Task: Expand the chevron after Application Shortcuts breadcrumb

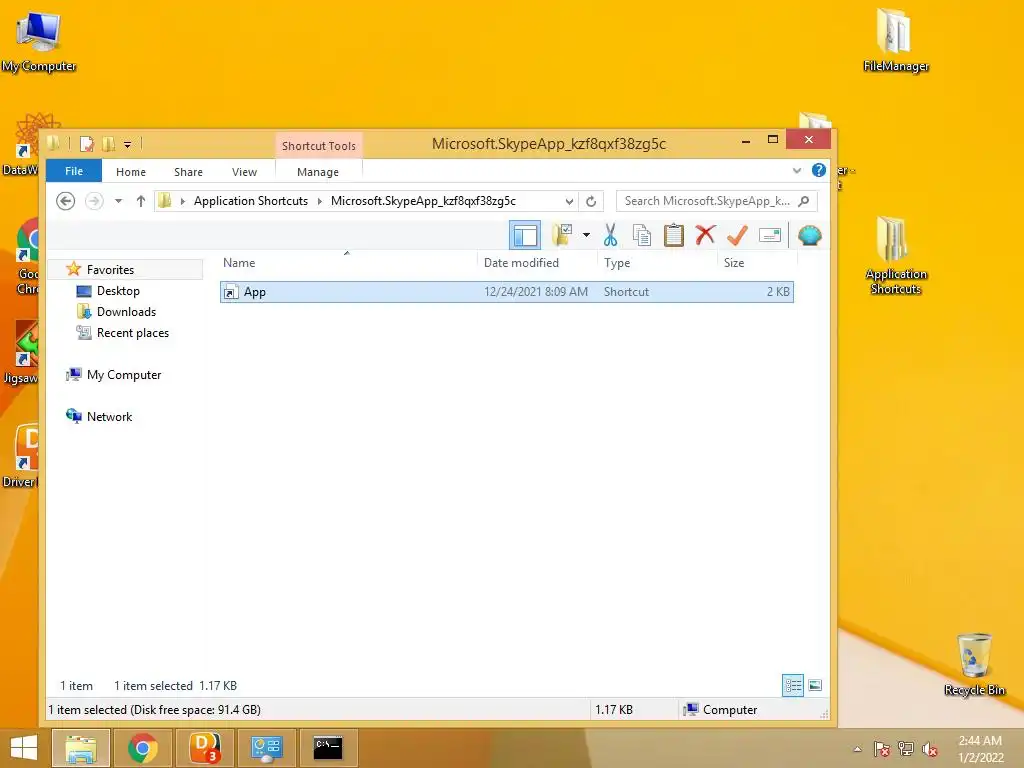Action: (320, 201)
